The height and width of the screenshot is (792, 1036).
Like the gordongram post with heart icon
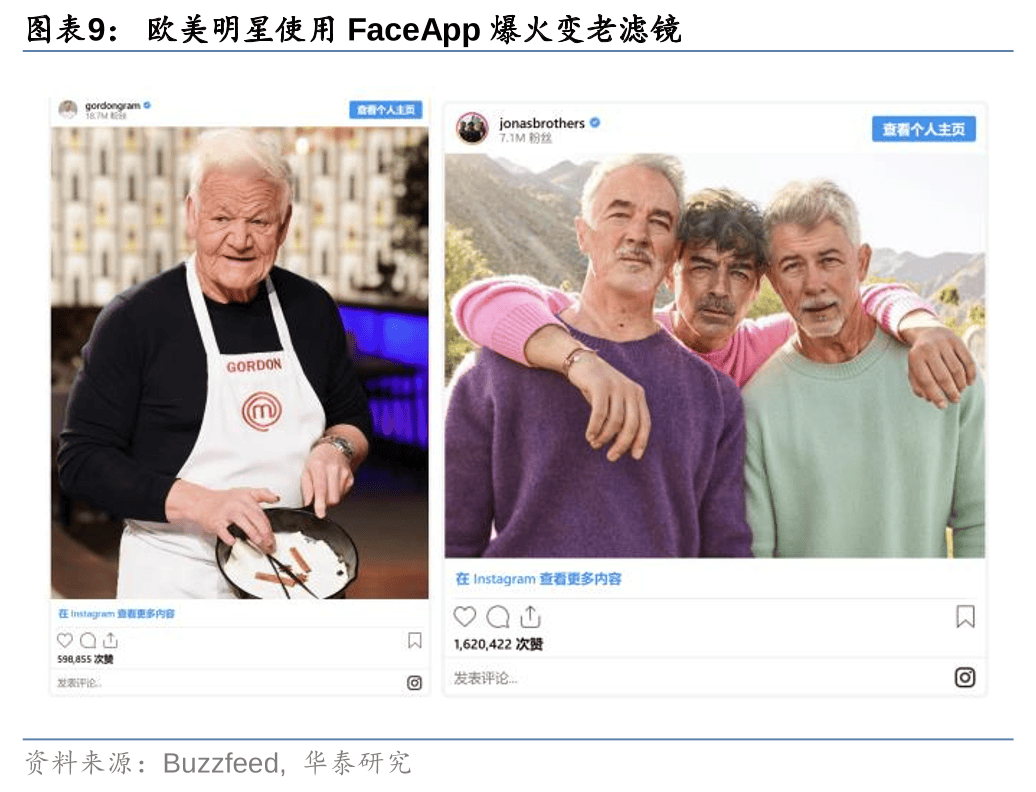click(x=65, y=641)
